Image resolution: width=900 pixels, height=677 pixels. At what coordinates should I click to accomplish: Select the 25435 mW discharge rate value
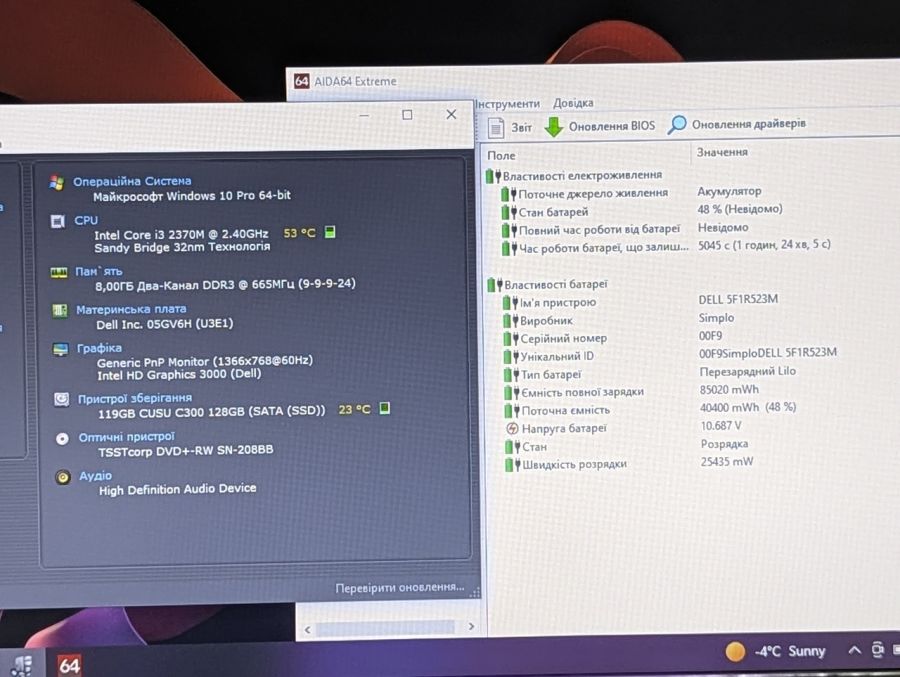[727, 462]
